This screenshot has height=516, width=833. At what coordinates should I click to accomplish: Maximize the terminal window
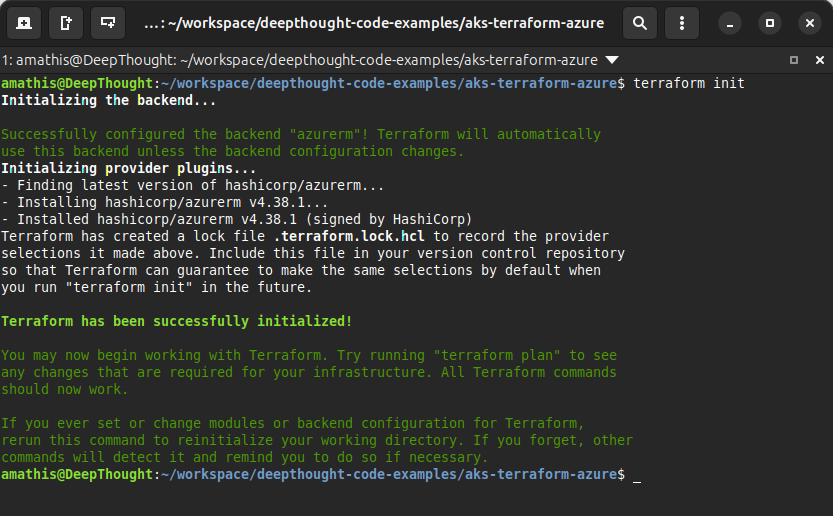770,23
